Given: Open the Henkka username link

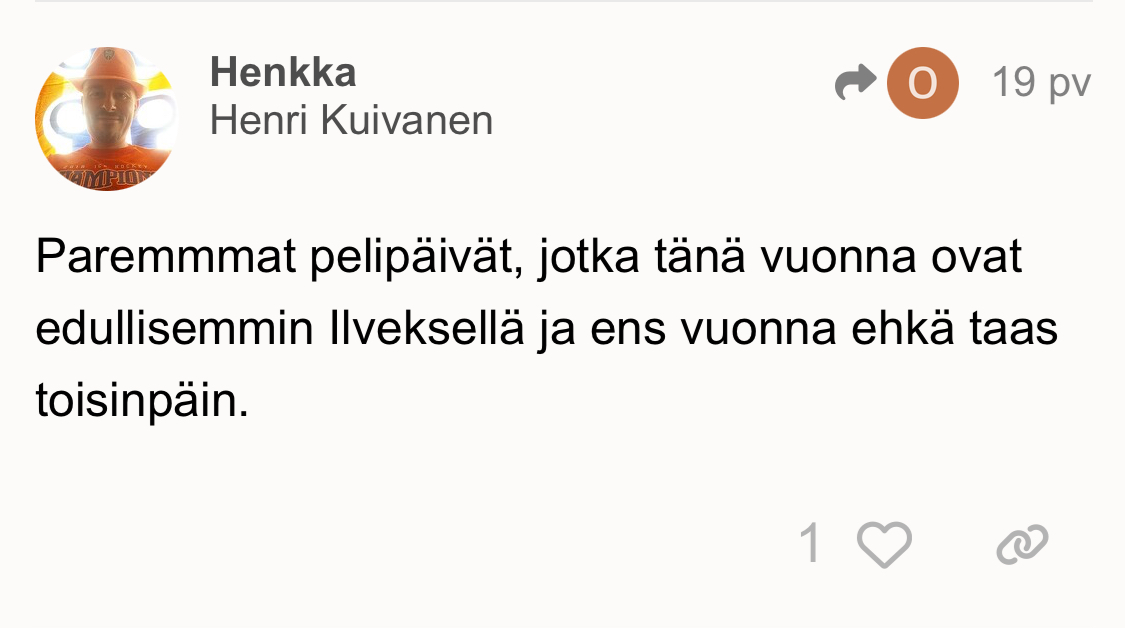Looking at the screenshot, I should [283, 72].
